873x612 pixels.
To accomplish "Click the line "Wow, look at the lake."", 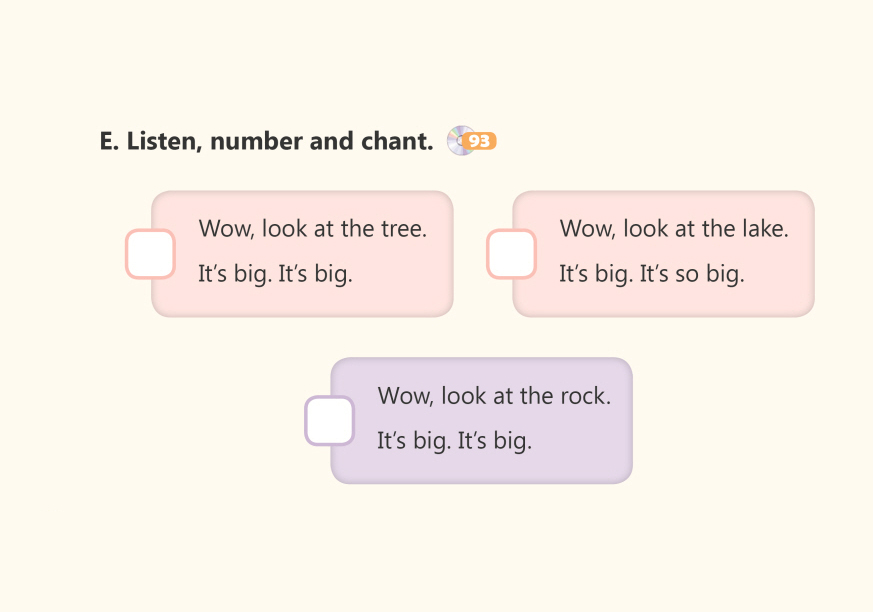I will (673, 229).
